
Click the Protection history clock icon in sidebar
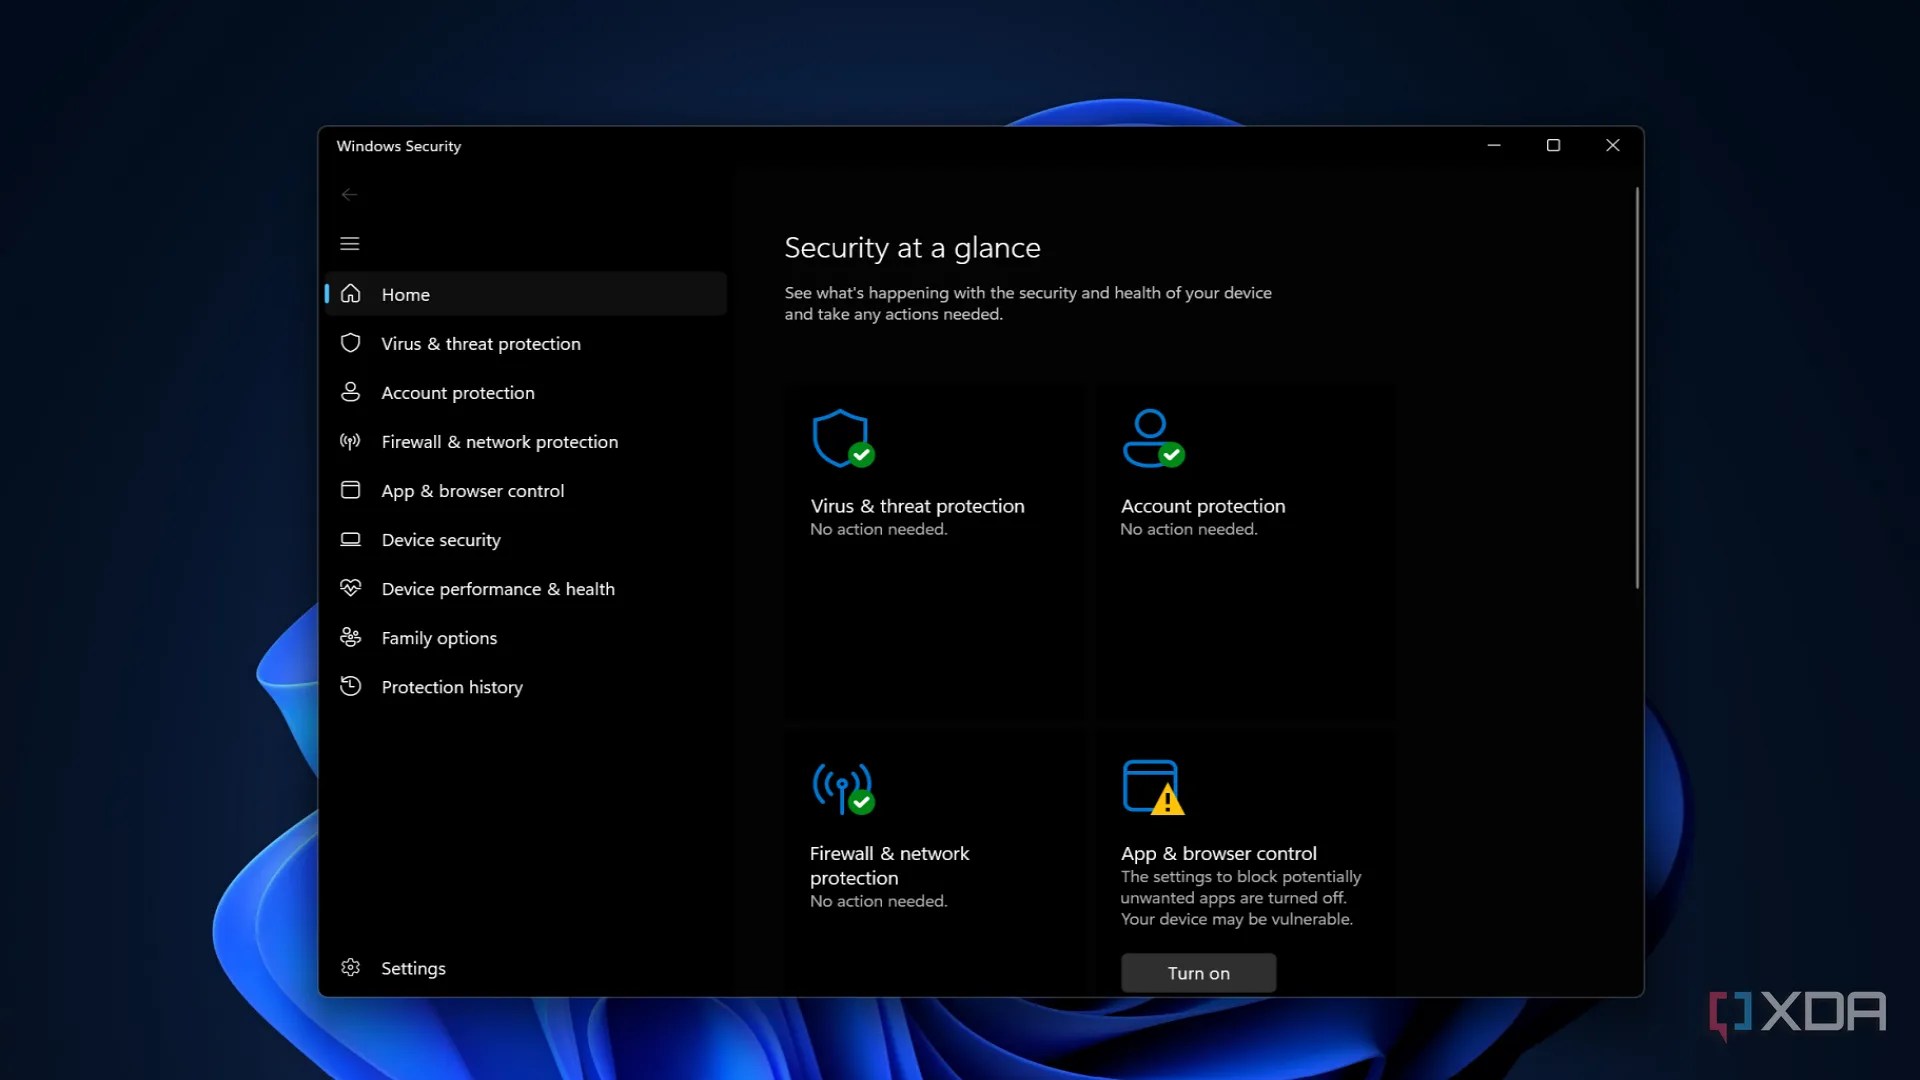[x=350, y=686]
